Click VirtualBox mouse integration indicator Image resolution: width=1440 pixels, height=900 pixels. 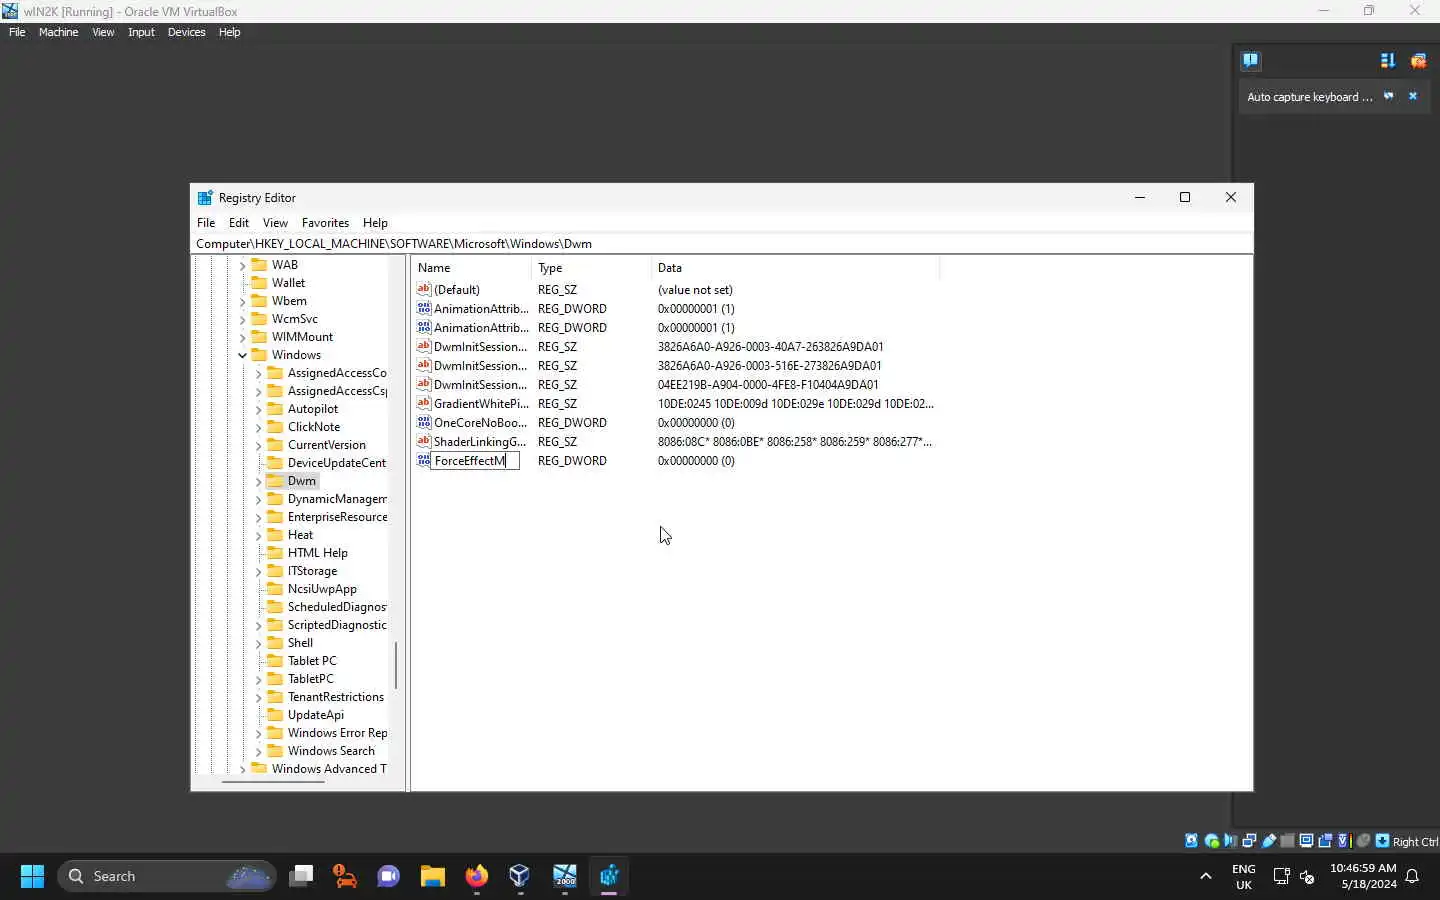(x=1363, y=841)
